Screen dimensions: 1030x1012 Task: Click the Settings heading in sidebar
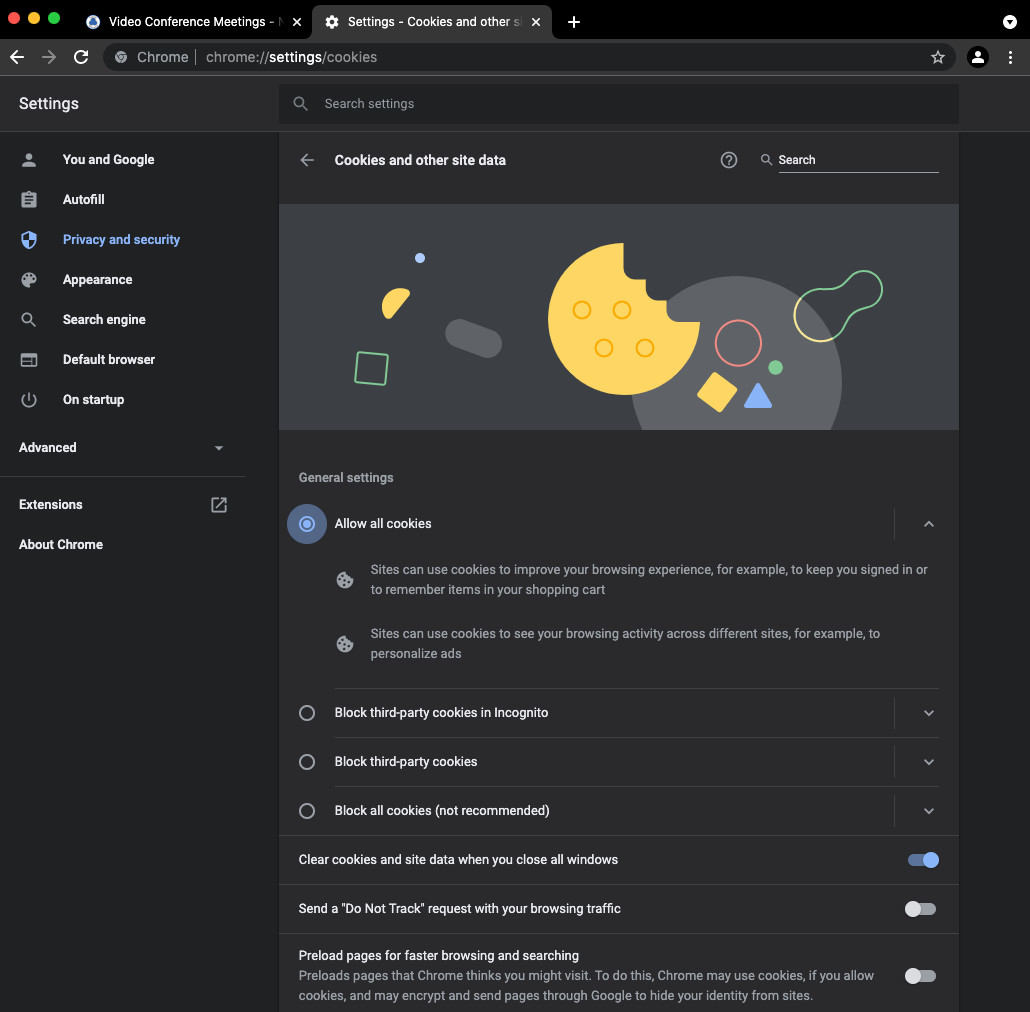(x=49, y=104)
